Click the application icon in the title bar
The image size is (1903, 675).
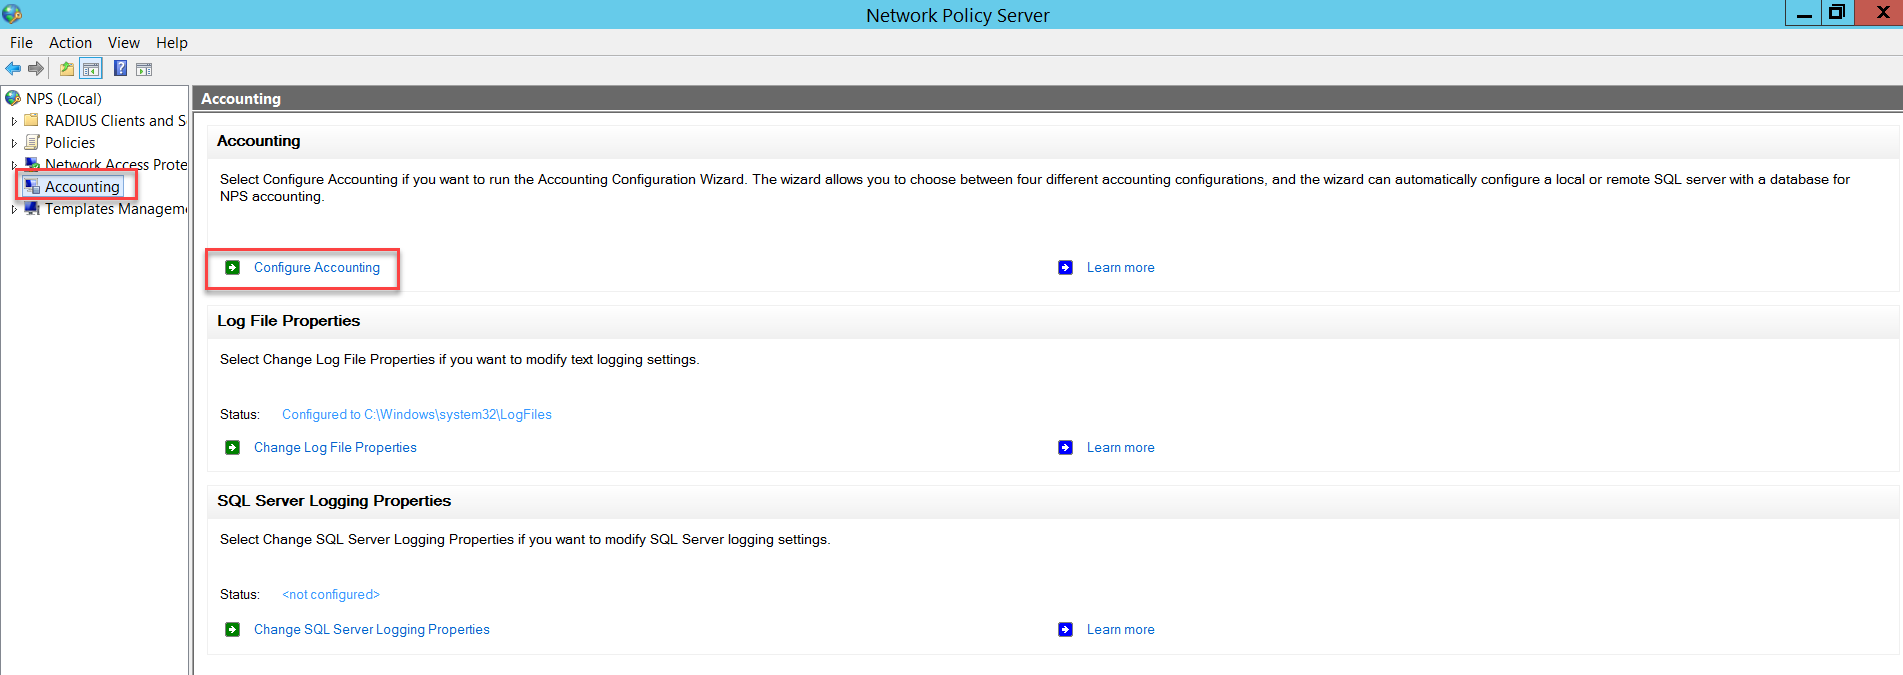(x=12, y=14)
